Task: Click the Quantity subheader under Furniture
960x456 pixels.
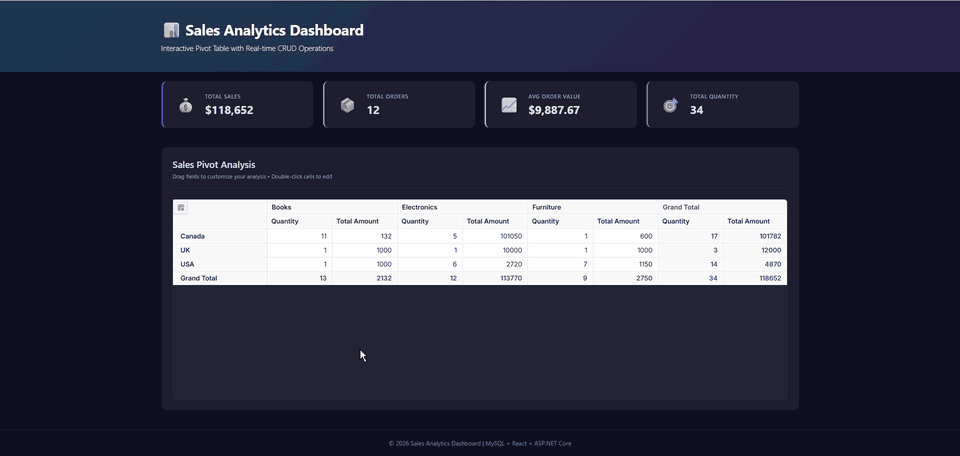Action: pos(560,221)
